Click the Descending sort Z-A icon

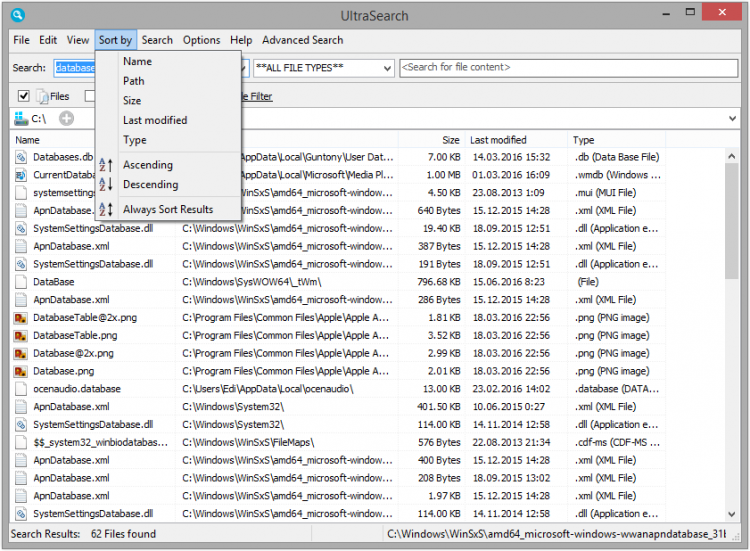pyautogui.click(x=105, y=184)
